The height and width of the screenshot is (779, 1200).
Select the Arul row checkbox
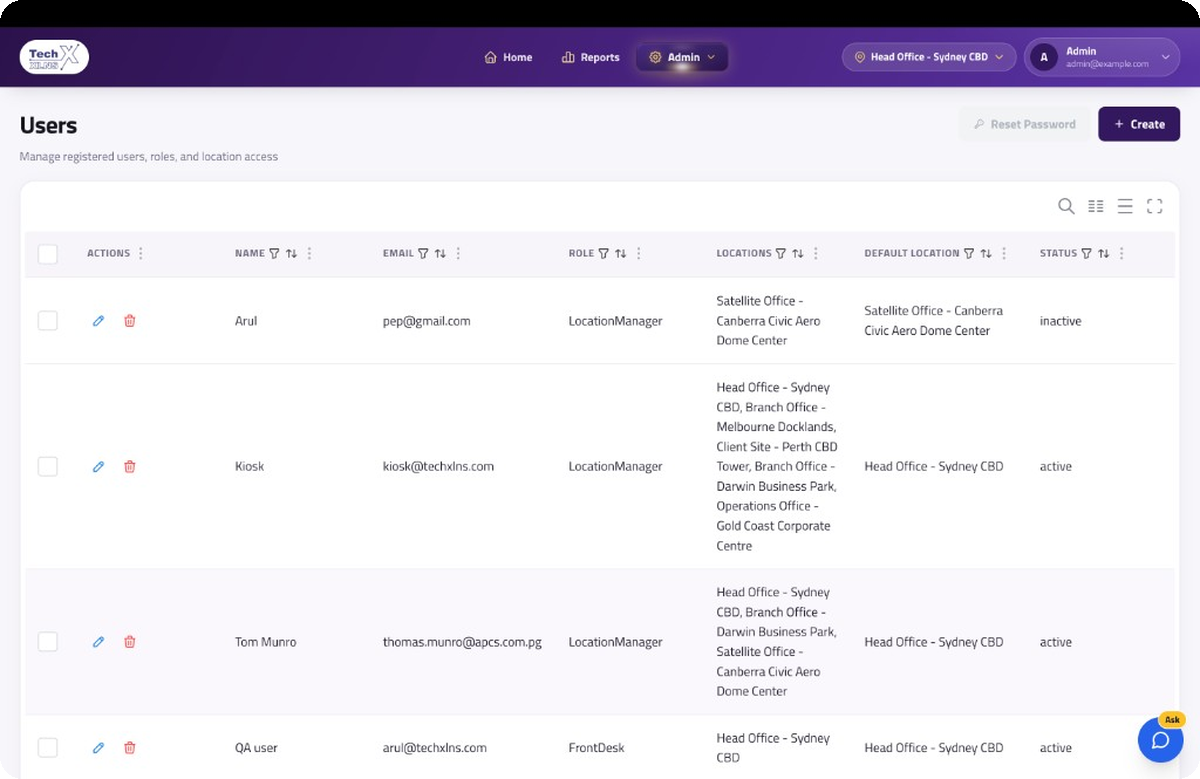click(48, 321)
